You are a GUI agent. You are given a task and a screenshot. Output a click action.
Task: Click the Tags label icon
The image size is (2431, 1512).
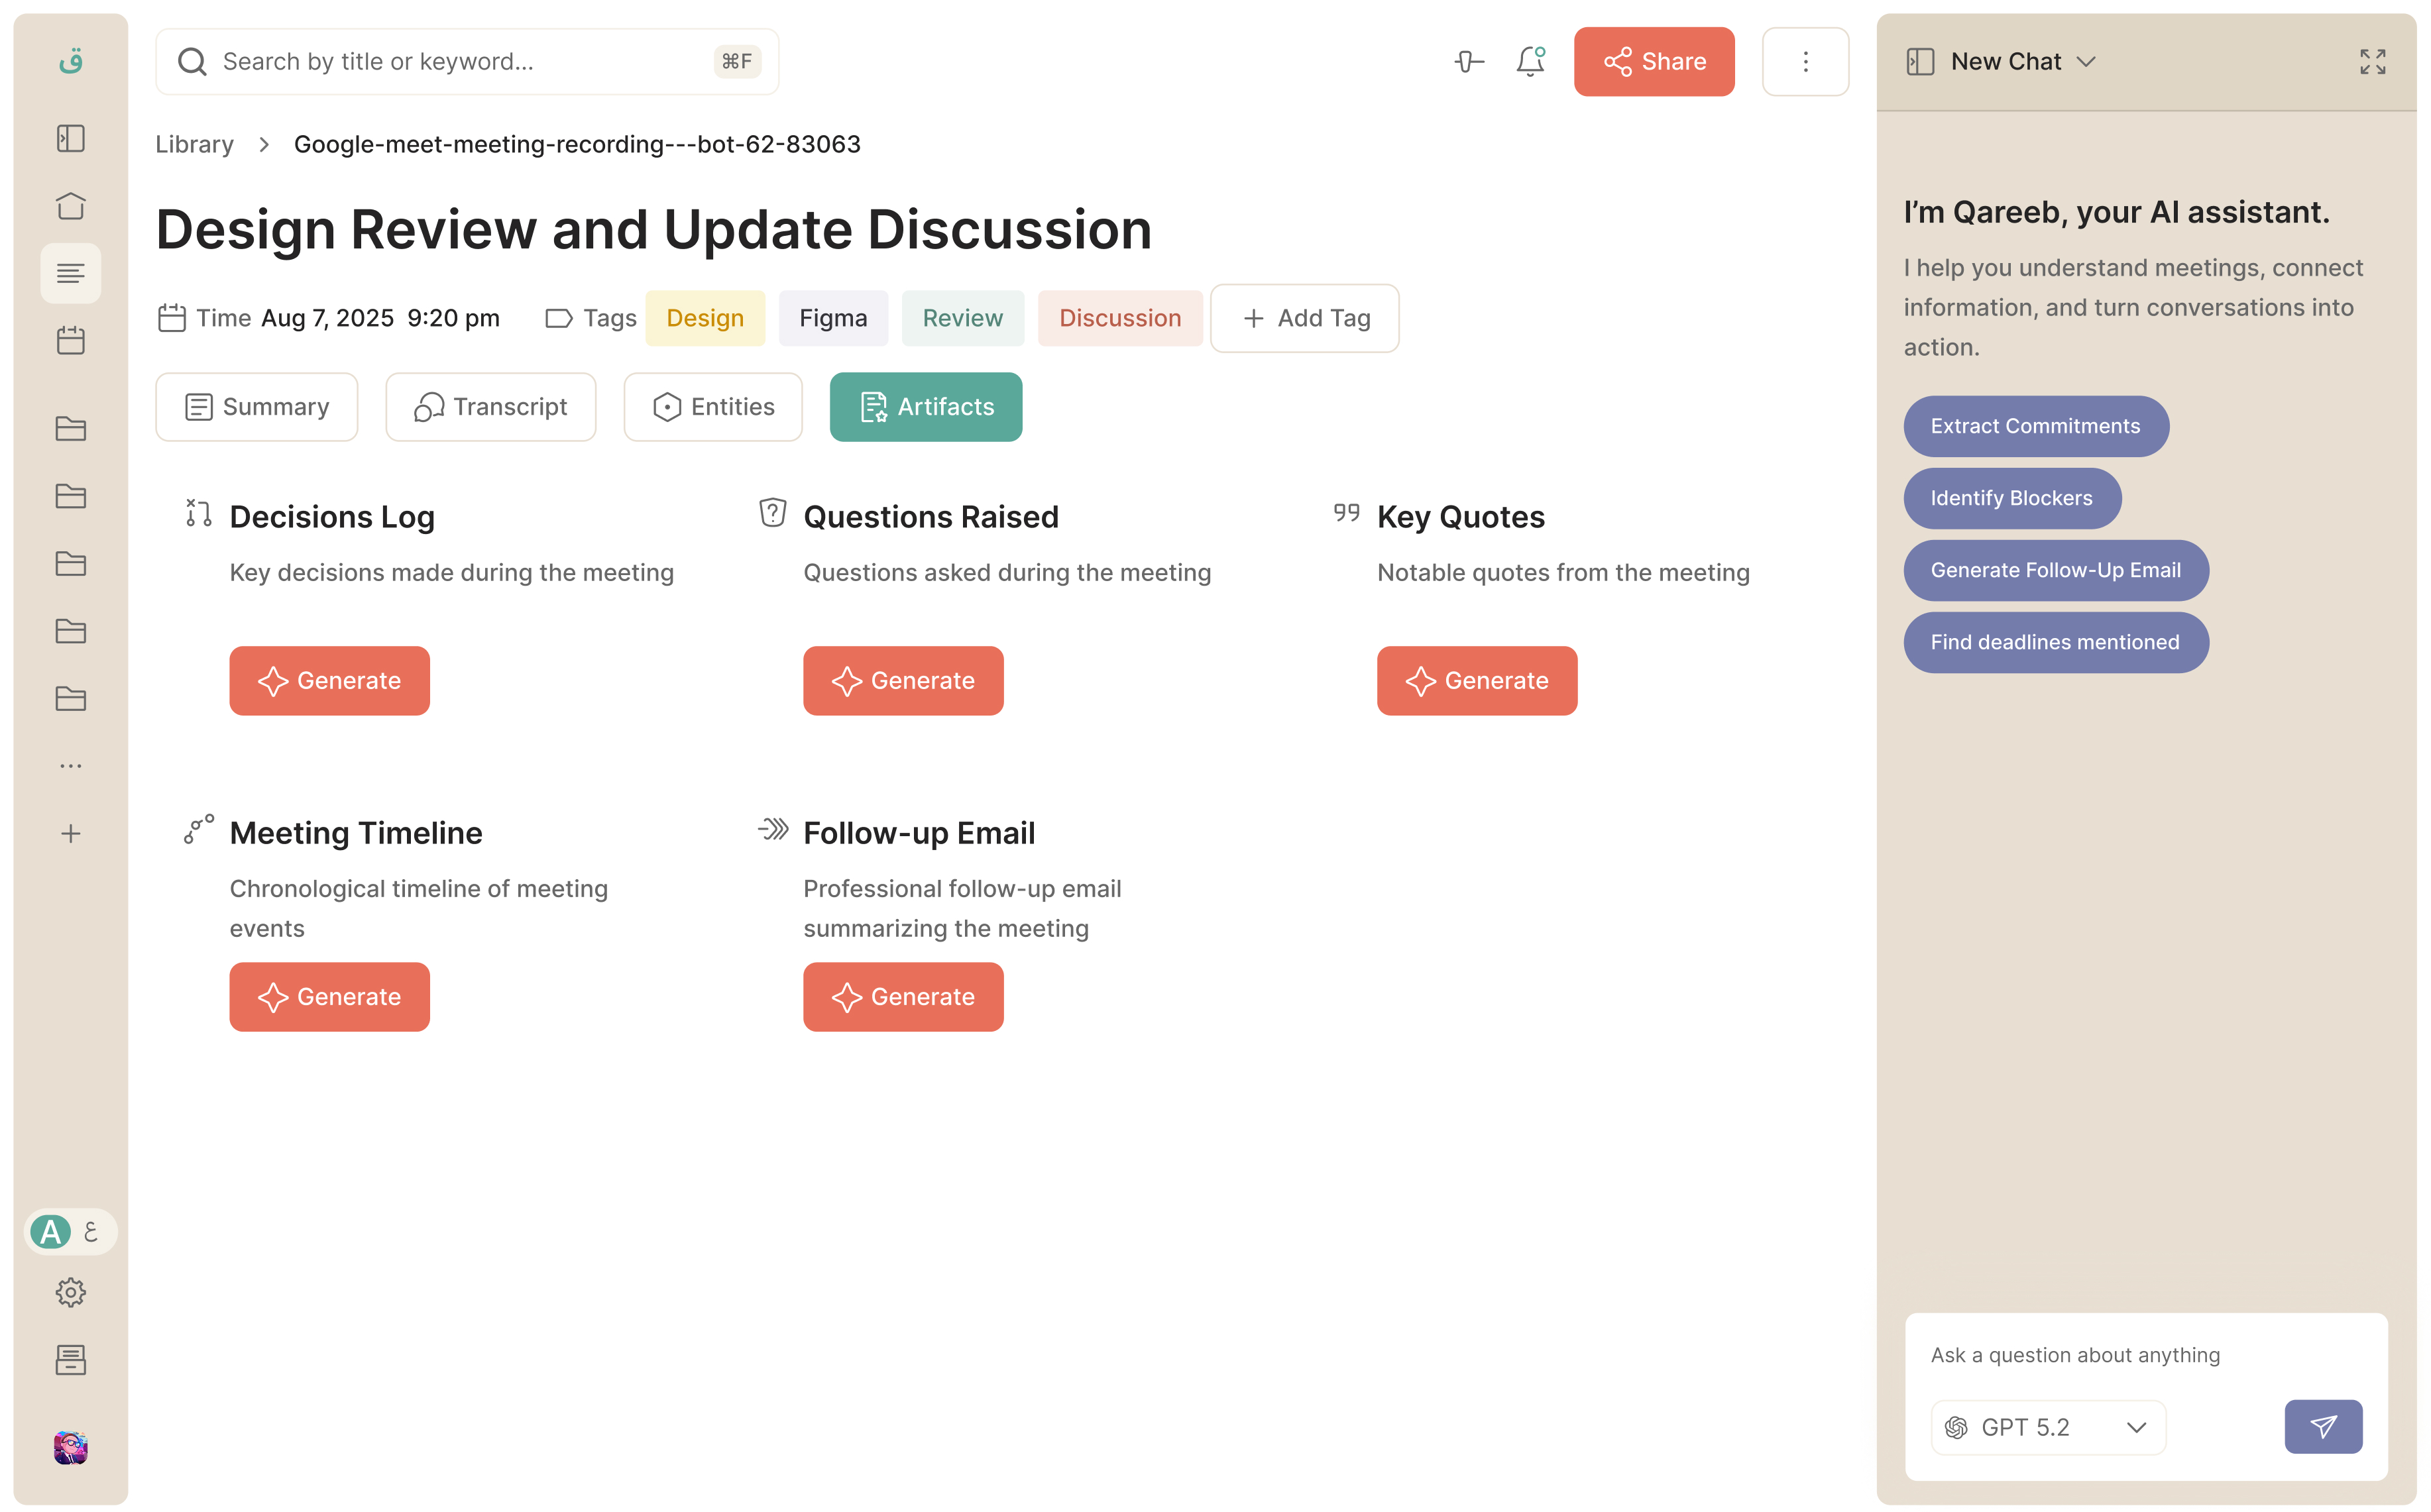tap(558, 318)
